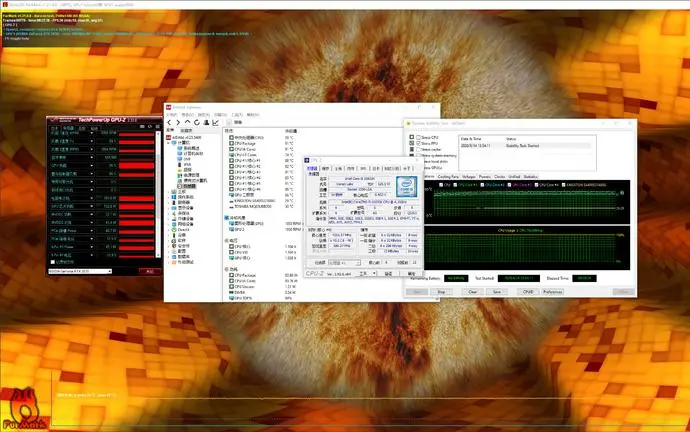Switch to the Cooling Fans tab
Image resolution: width=690 pixels, height=432 pixels.
pyautogui.click(x=448, y=176)
